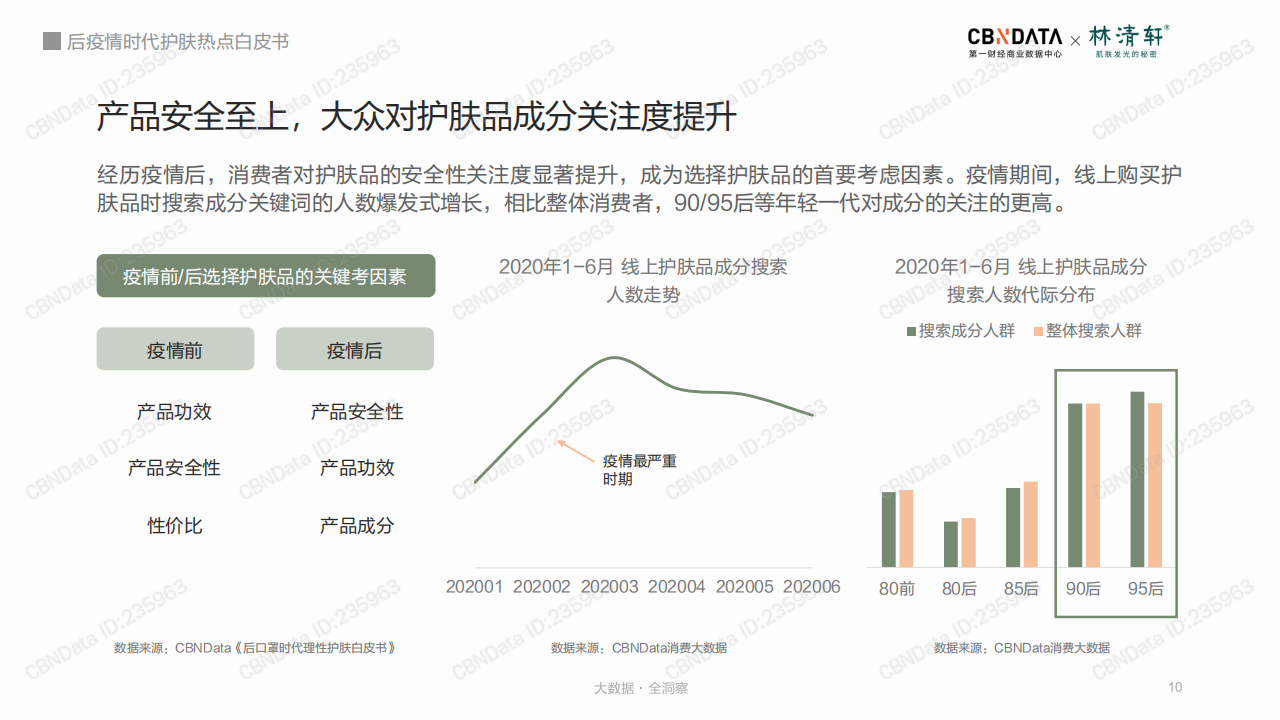1280x720 pixels.
Task: Click the 疫情前/后选择护肤品的关键考因素 banner
Action: click(266, 276)
